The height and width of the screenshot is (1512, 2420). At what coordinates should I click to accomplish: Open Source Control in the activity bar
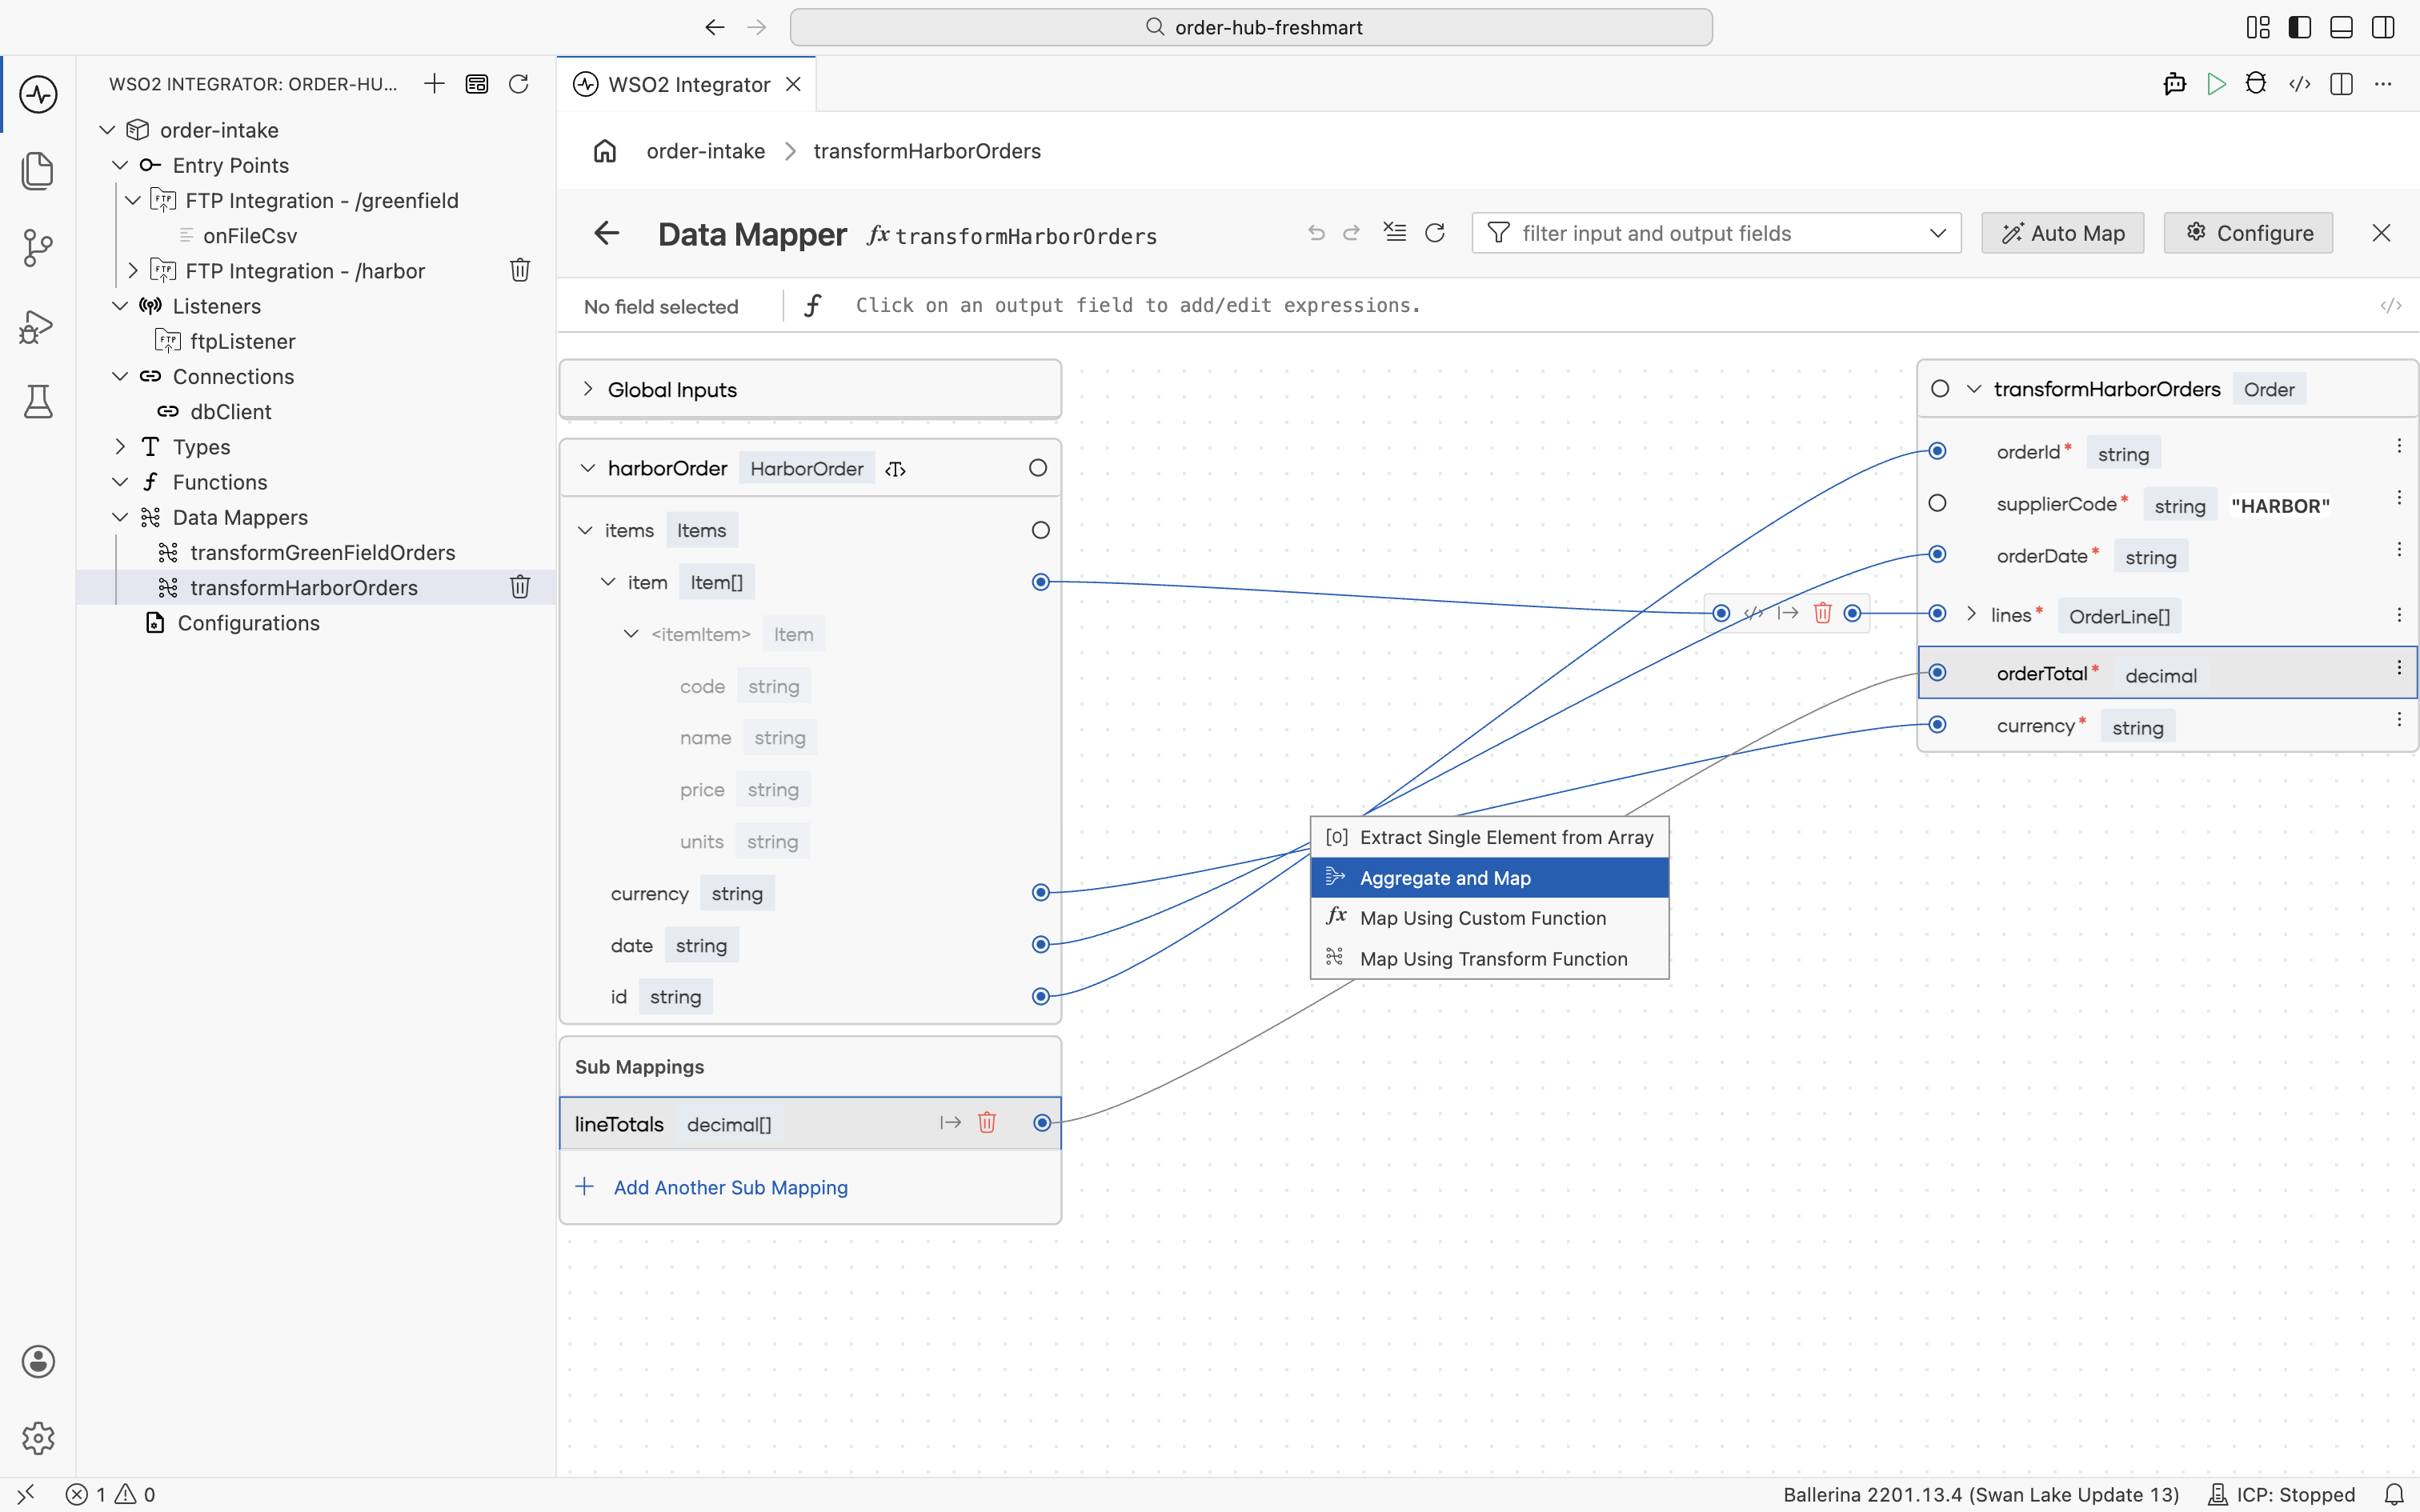click(38, 248)
